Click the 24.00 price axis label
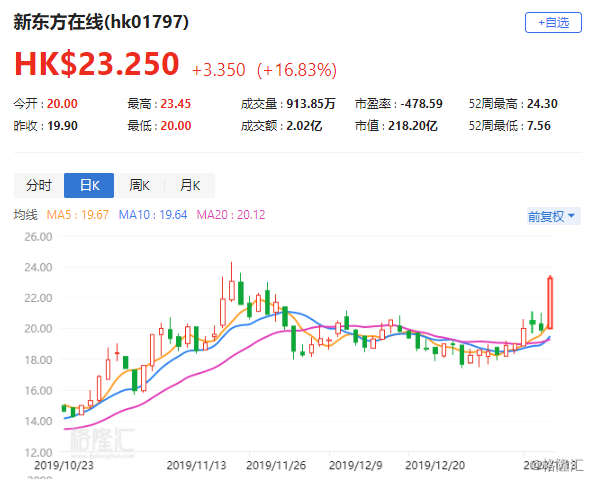Image resolution: width=591 pixels, height=479 pixels. [x=38, y=267]
